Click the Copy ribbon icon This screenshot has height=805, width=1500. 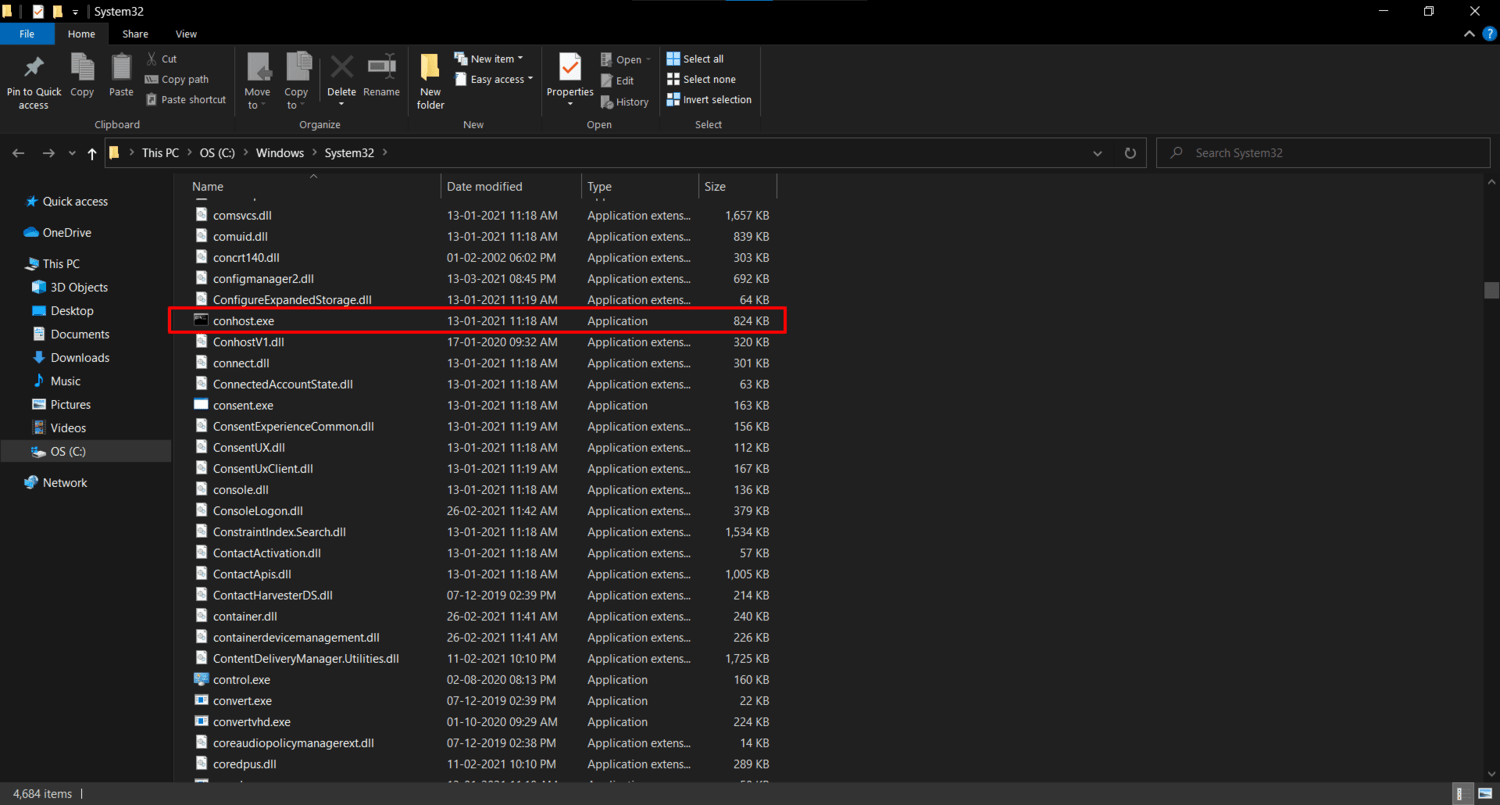click(82, 76)
